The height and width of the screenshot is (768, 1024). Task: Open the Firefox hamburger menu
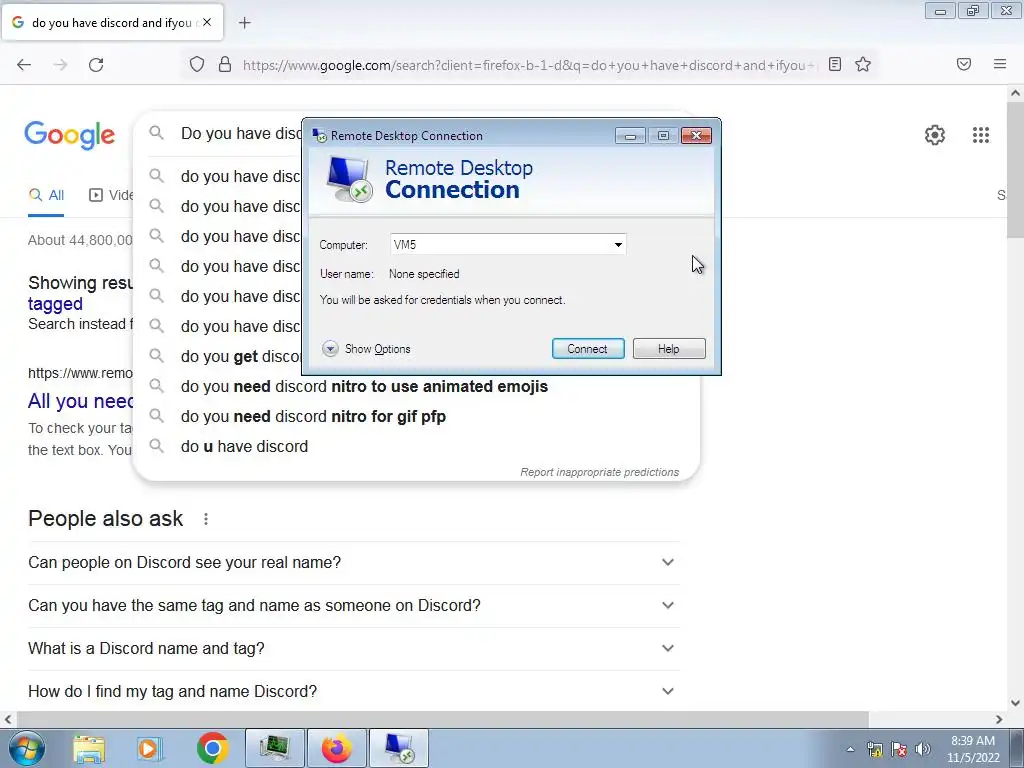[x=1000, y=64]
